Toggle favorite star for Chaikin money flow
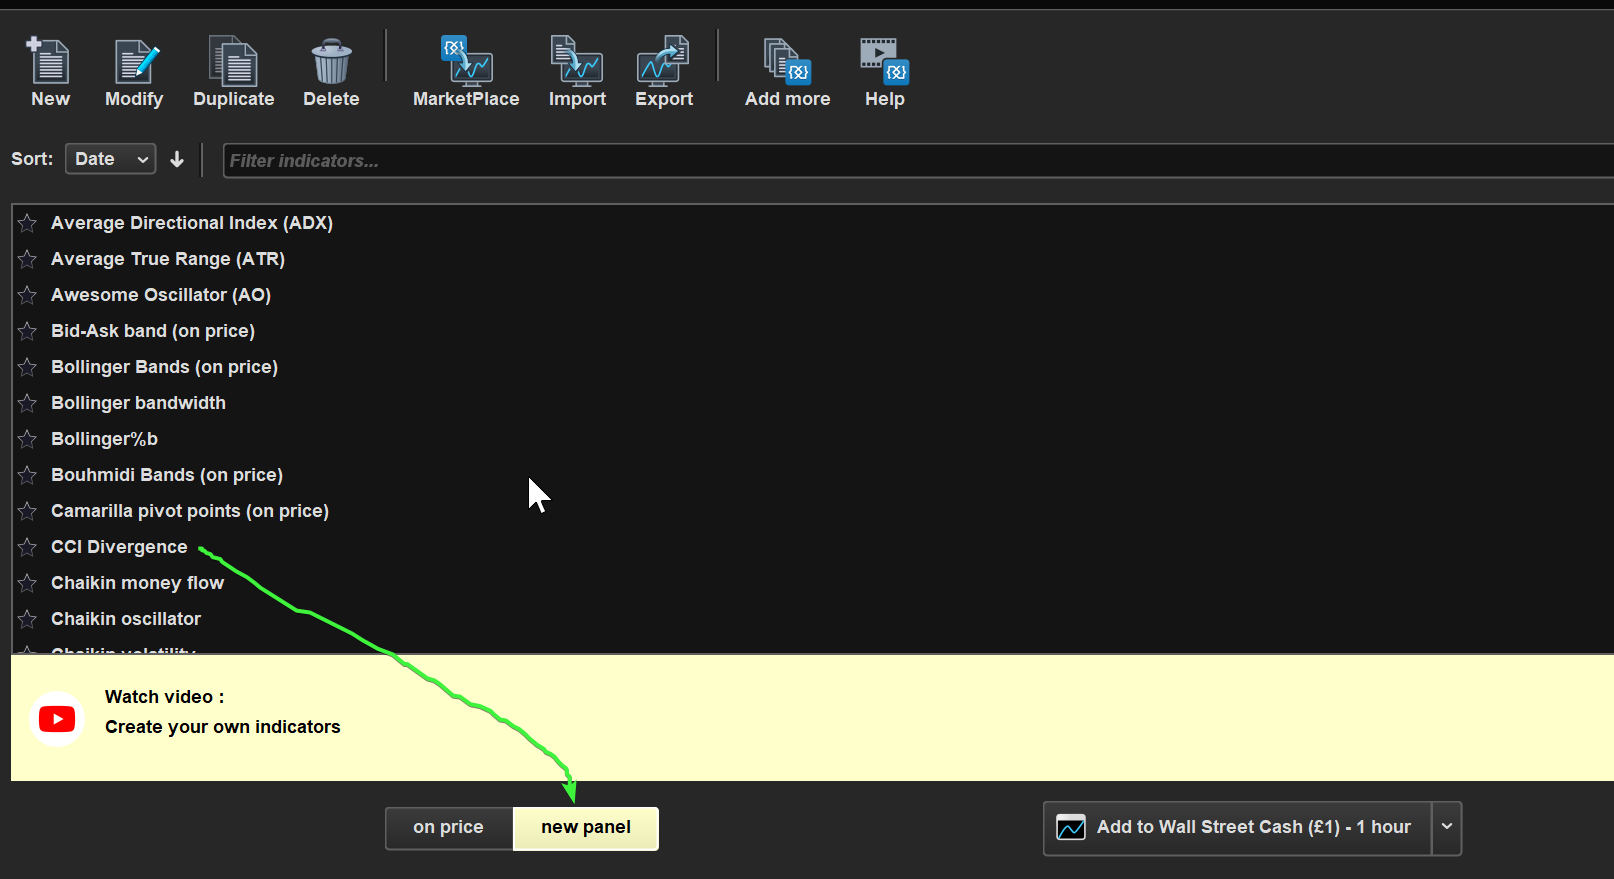This screenshot has height=879, width=1614. click(27, 583)
